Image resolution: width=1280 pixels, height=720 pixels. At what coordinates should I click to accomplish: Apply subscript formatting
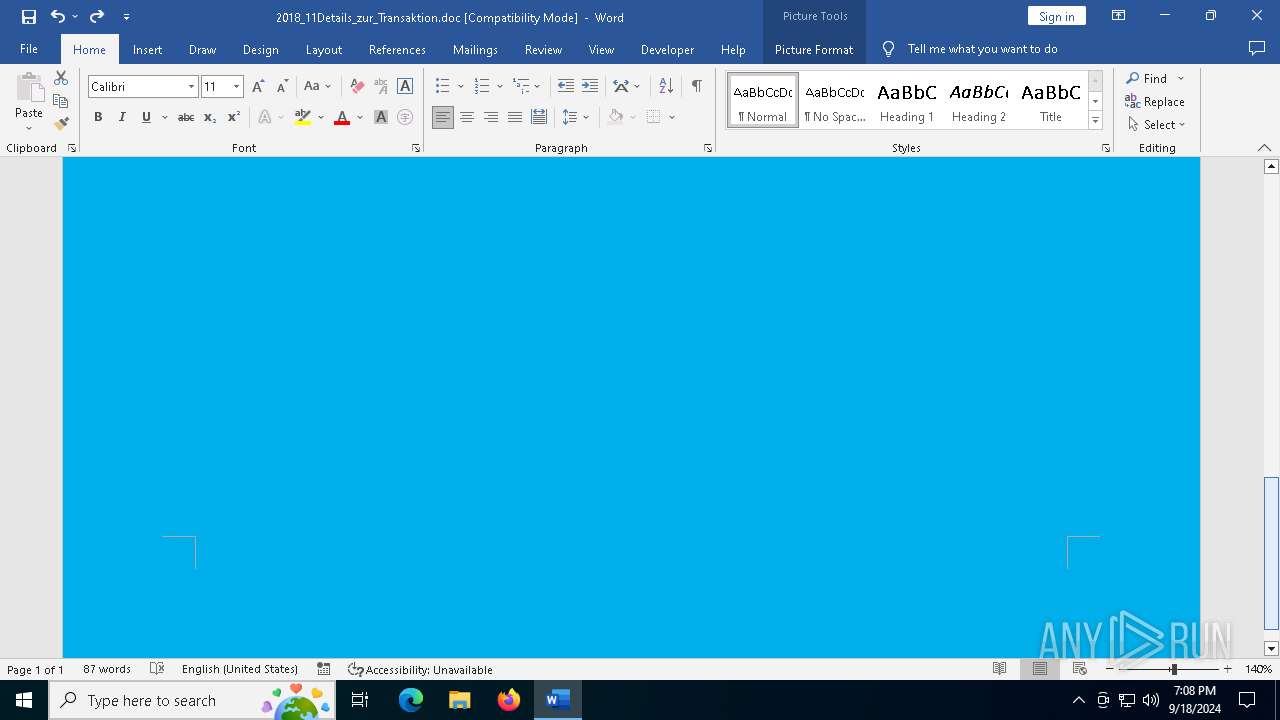click(210, 117)
